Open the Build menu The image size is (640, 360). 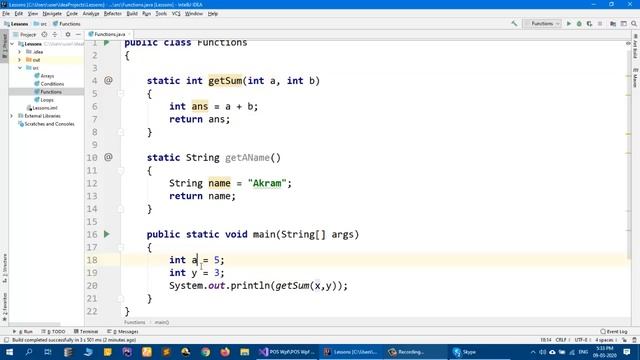[x=132, y=13]
